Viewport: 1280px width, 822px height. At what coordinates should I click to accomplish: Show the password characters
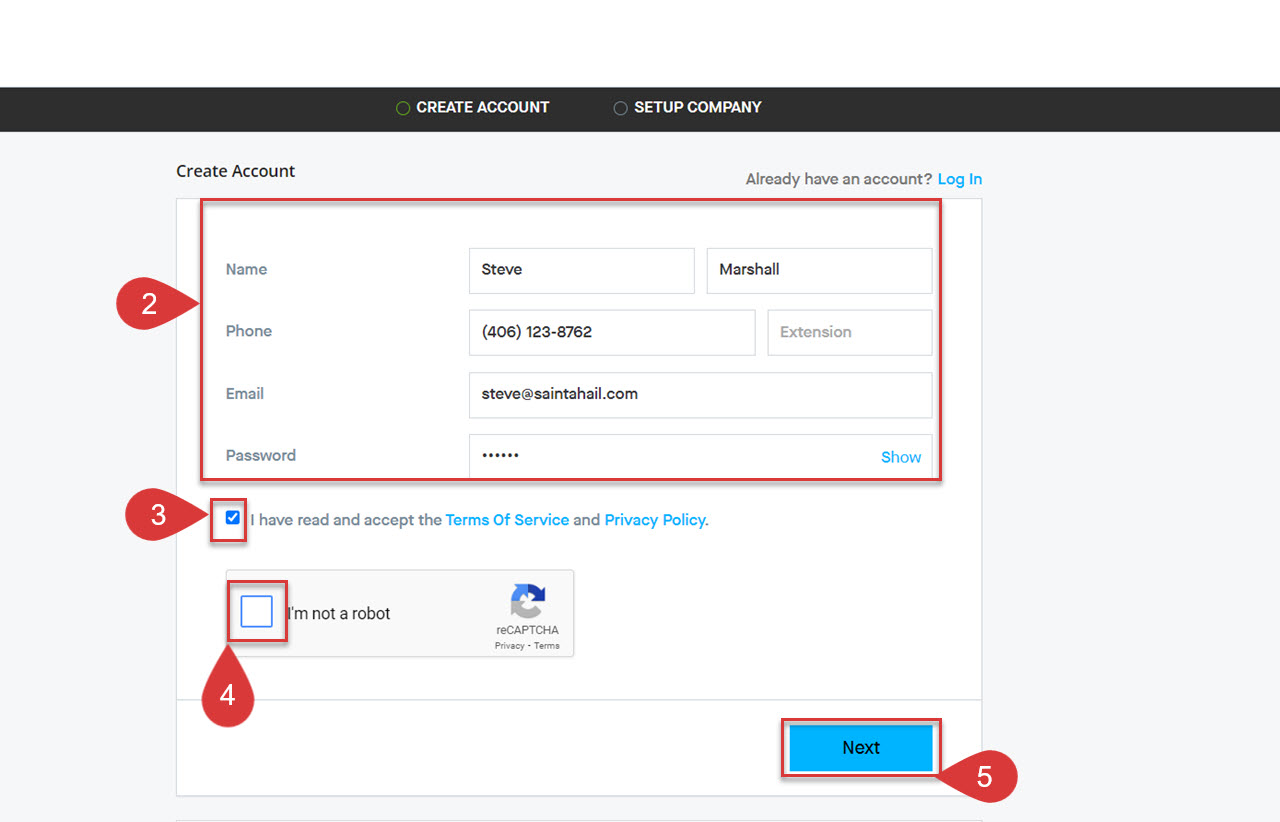900,457
